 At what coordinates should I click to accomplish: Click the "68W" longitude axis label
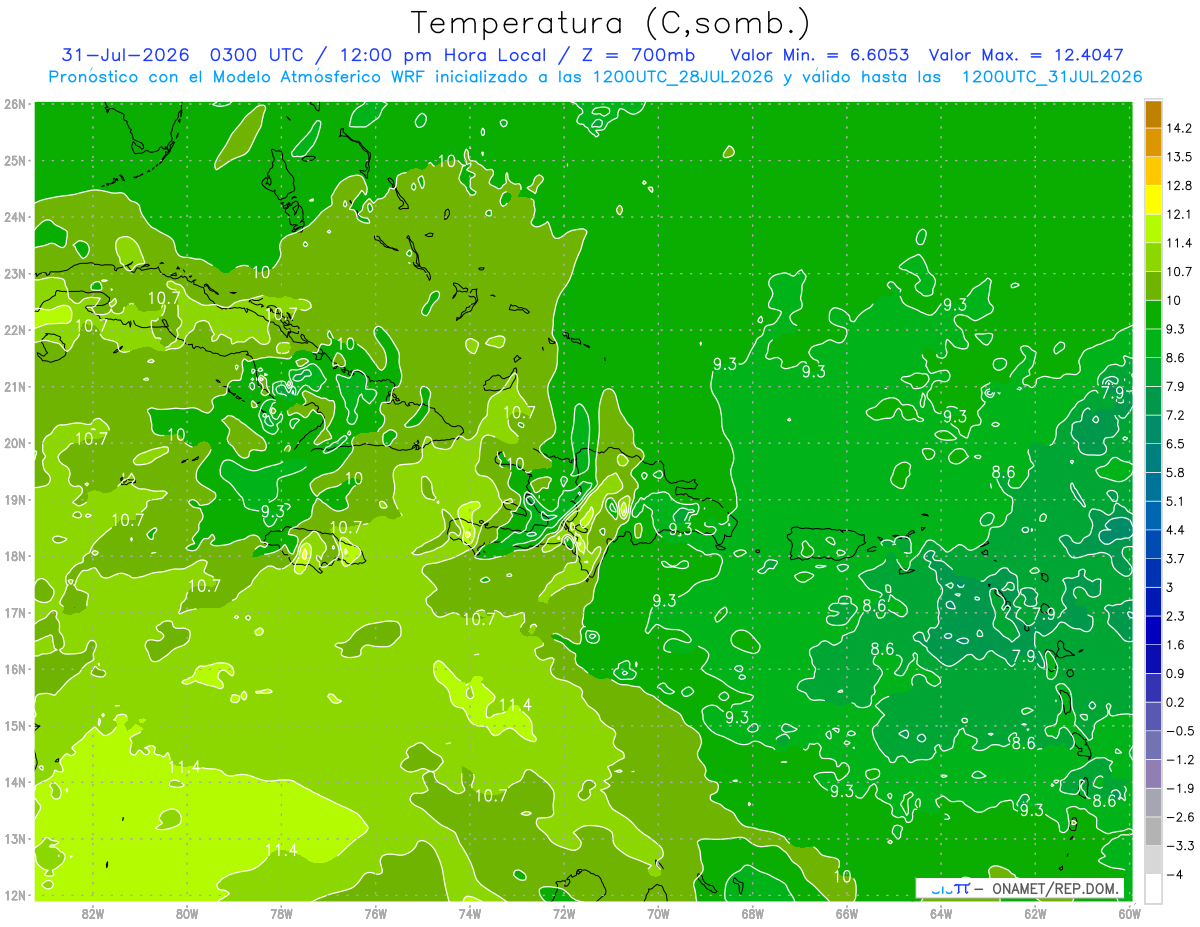(x=753, y=912)
